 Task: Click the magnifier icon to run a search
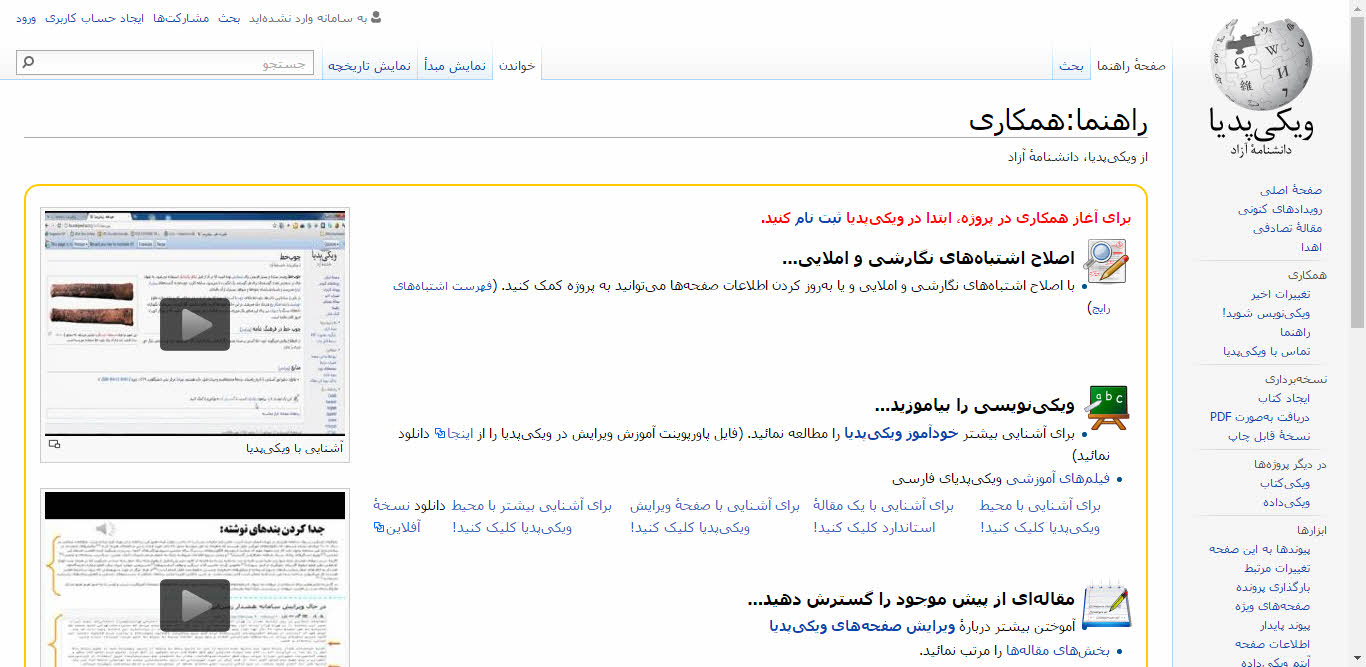pos(28,61)
